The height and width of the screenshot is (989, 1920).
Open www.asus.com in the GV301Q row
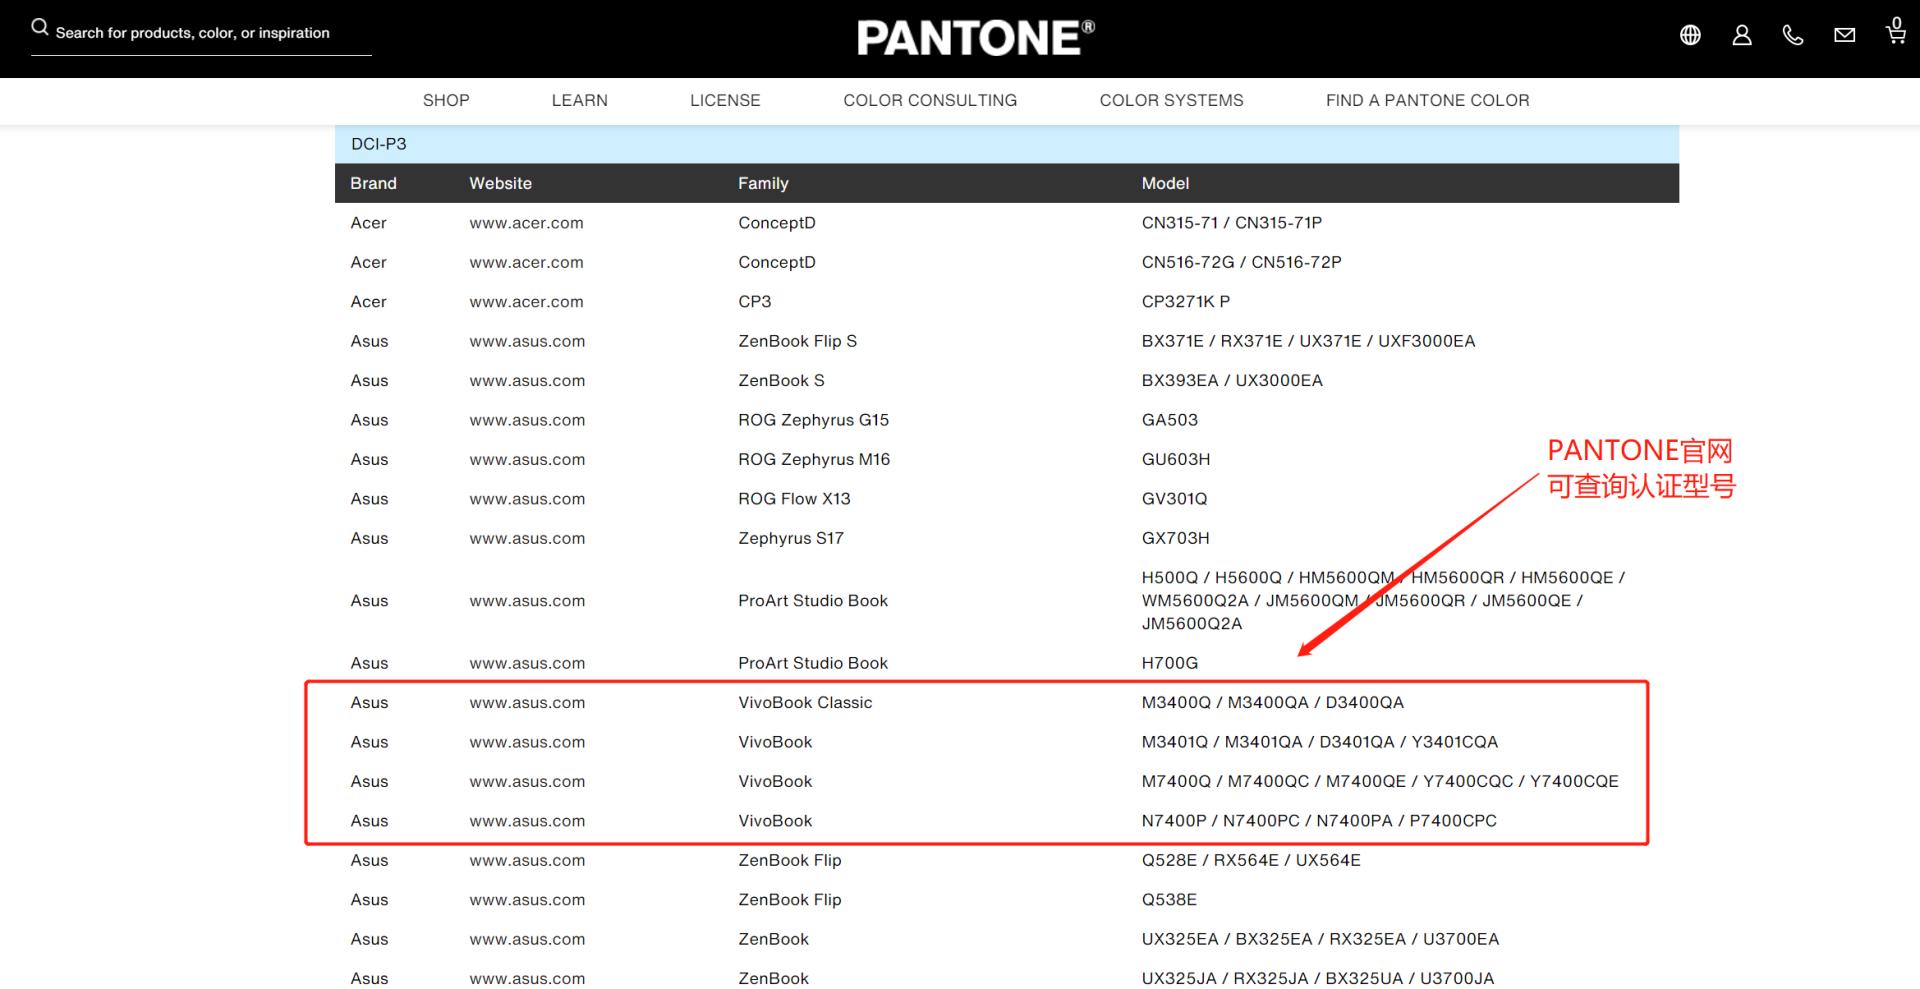[x=527, y=499]
